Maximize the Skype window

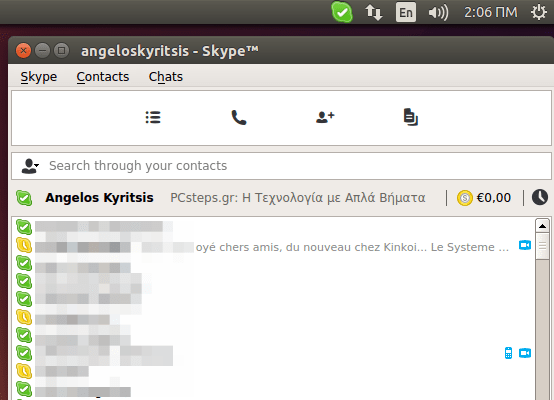click(x=61, y=51)
